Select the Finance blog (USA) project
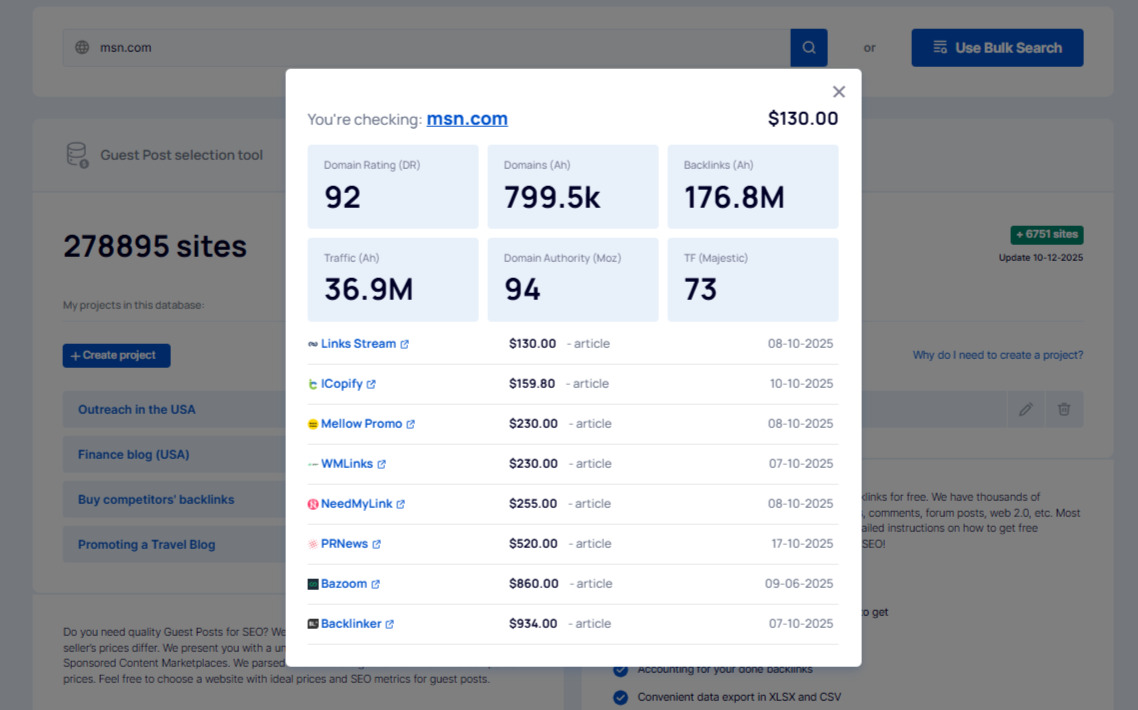Screen dimensions: 1138x710 coord(135,454)
